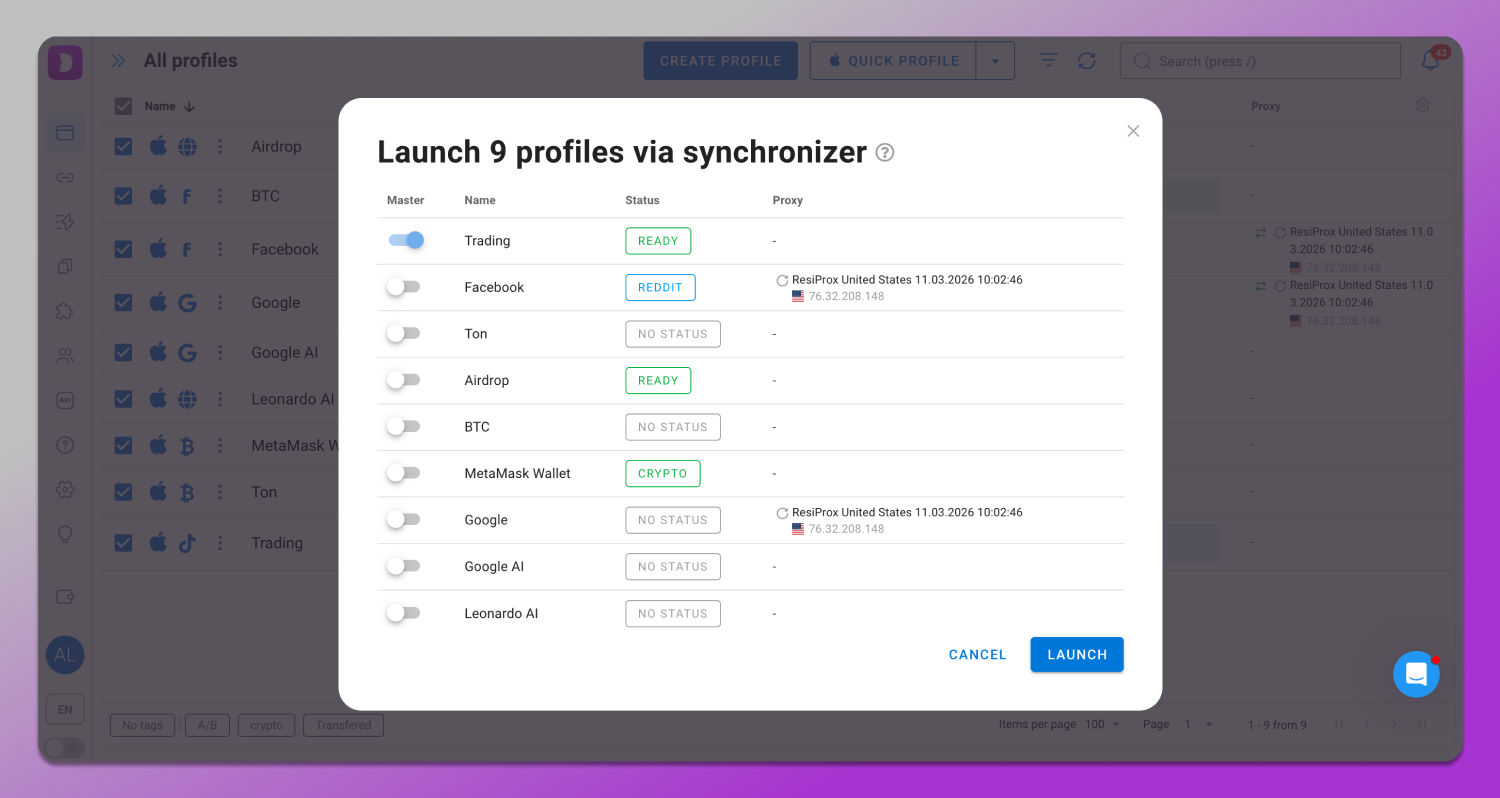Screen dimensions: 1500x798
Task: Enable the Master toggle for Facebook
Action: tap(404, 286)
